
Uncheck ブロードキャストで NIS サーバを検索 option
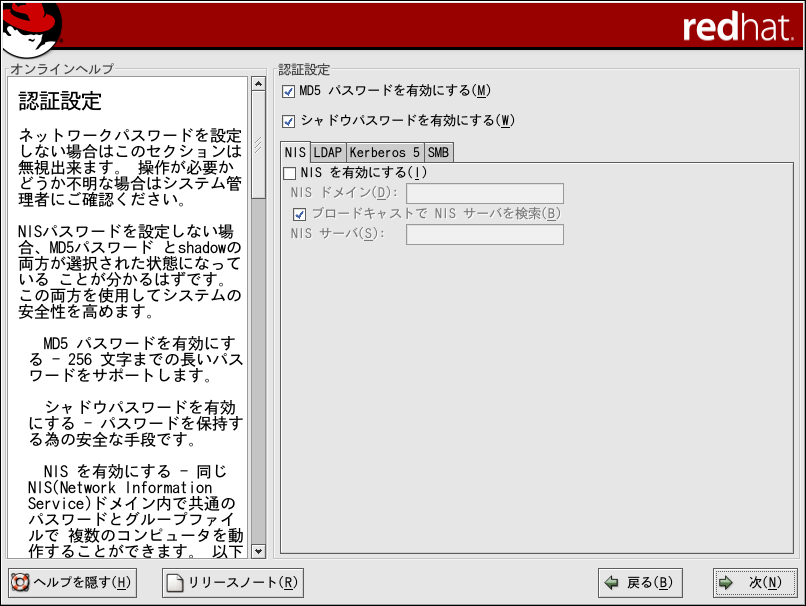[x=299, y=214]
